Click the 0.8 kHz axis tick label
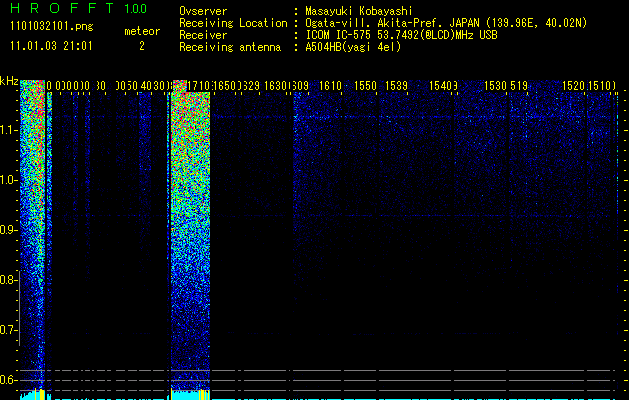 tap(8, 280)
